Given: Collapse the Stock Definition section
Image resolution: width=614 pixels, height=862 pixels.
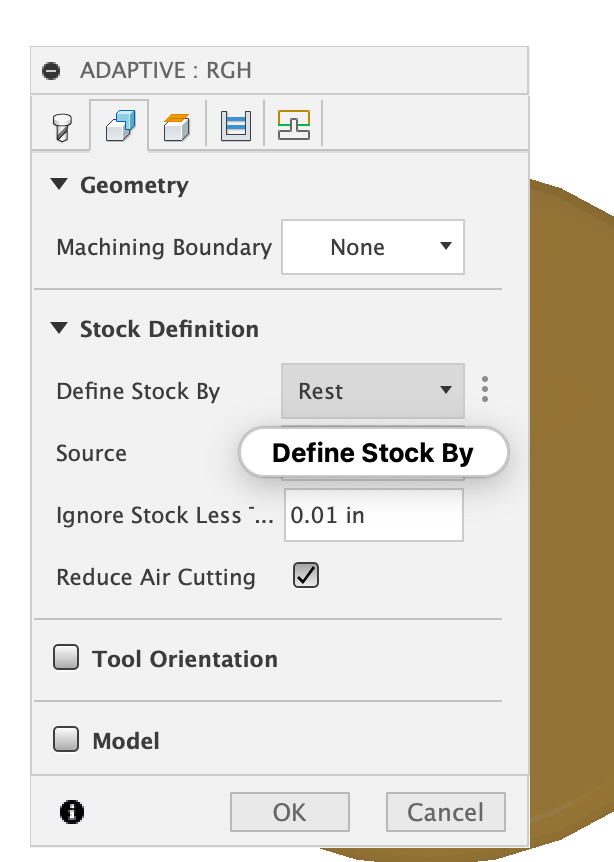Looking at the screenshot, I should point(59,328).
